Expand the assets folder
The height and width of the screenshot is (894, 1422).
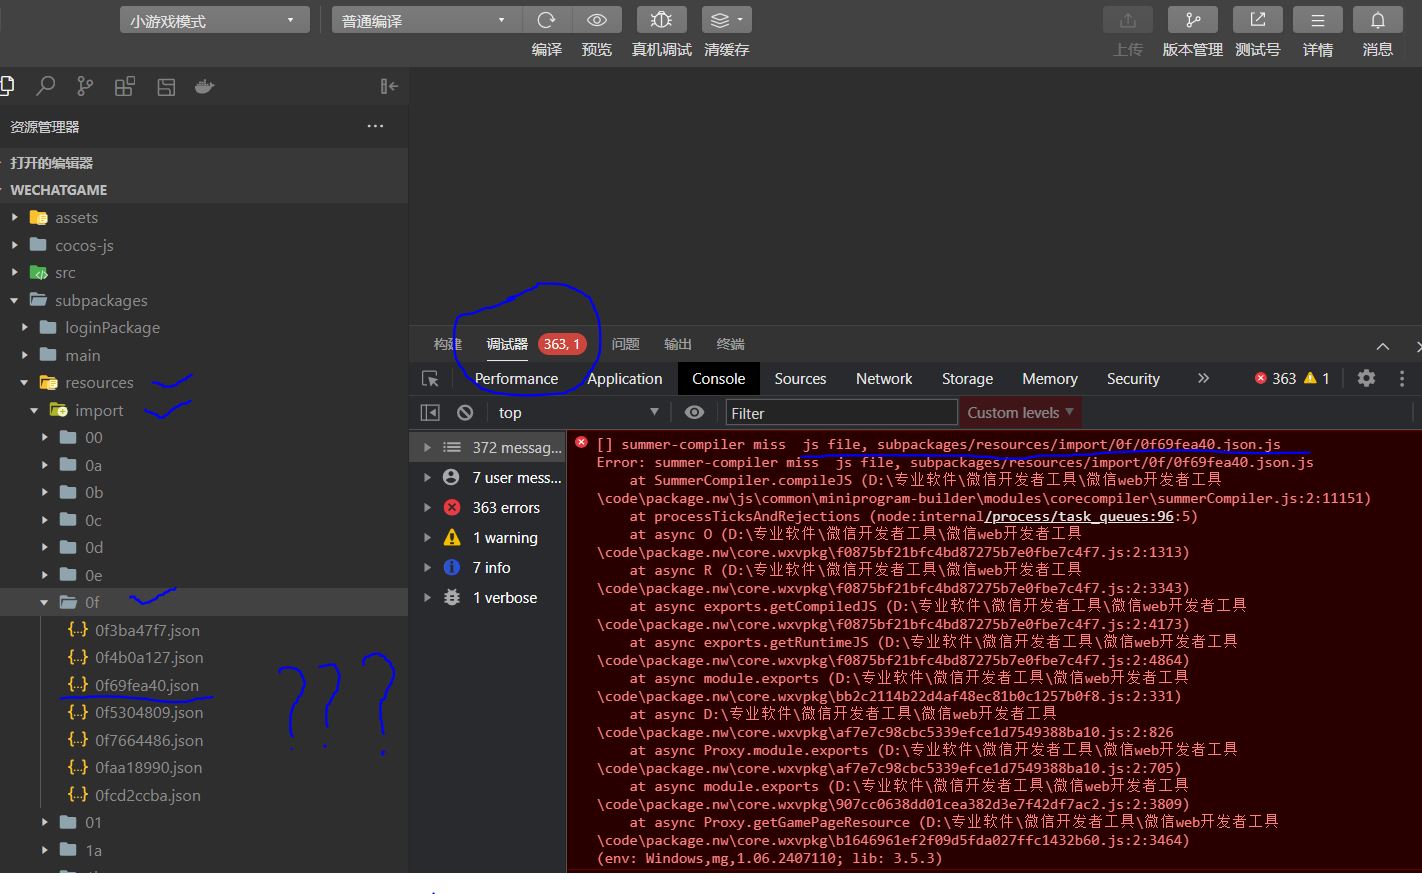coord(15,217)
